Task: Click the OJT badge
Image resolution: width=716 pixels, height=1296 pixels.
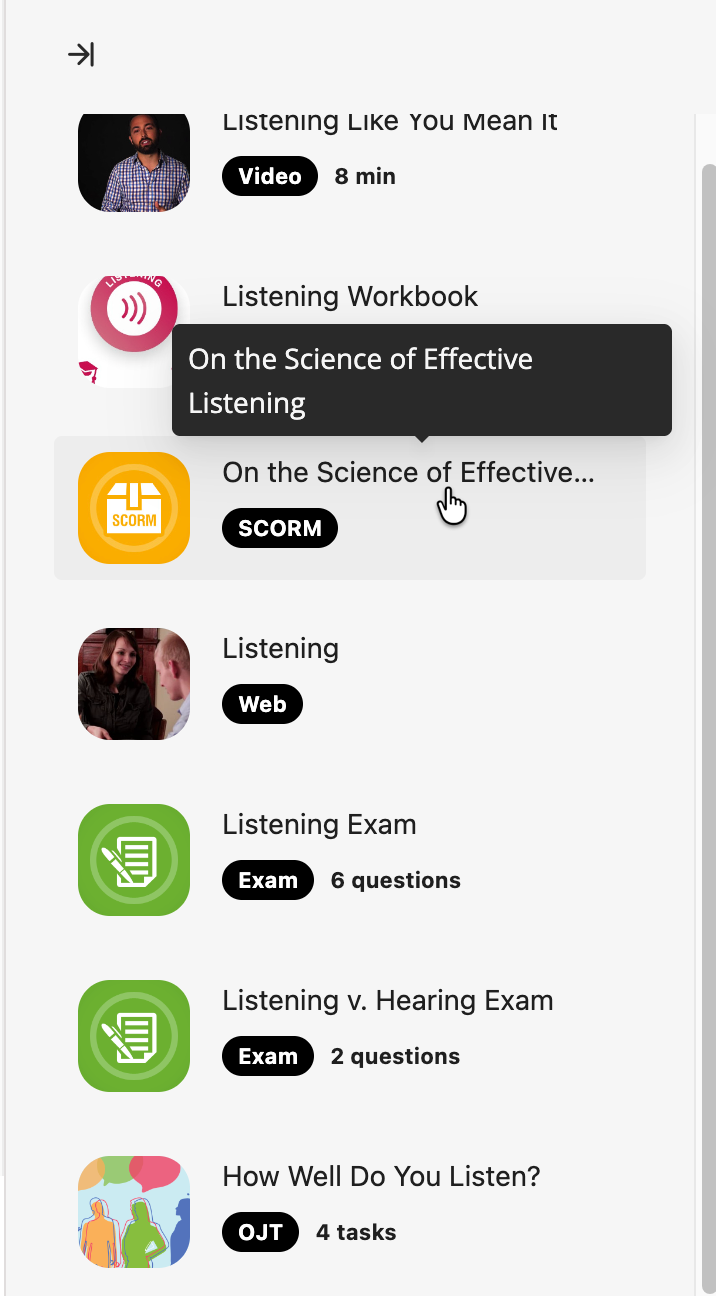Action: pos(260,1233)
